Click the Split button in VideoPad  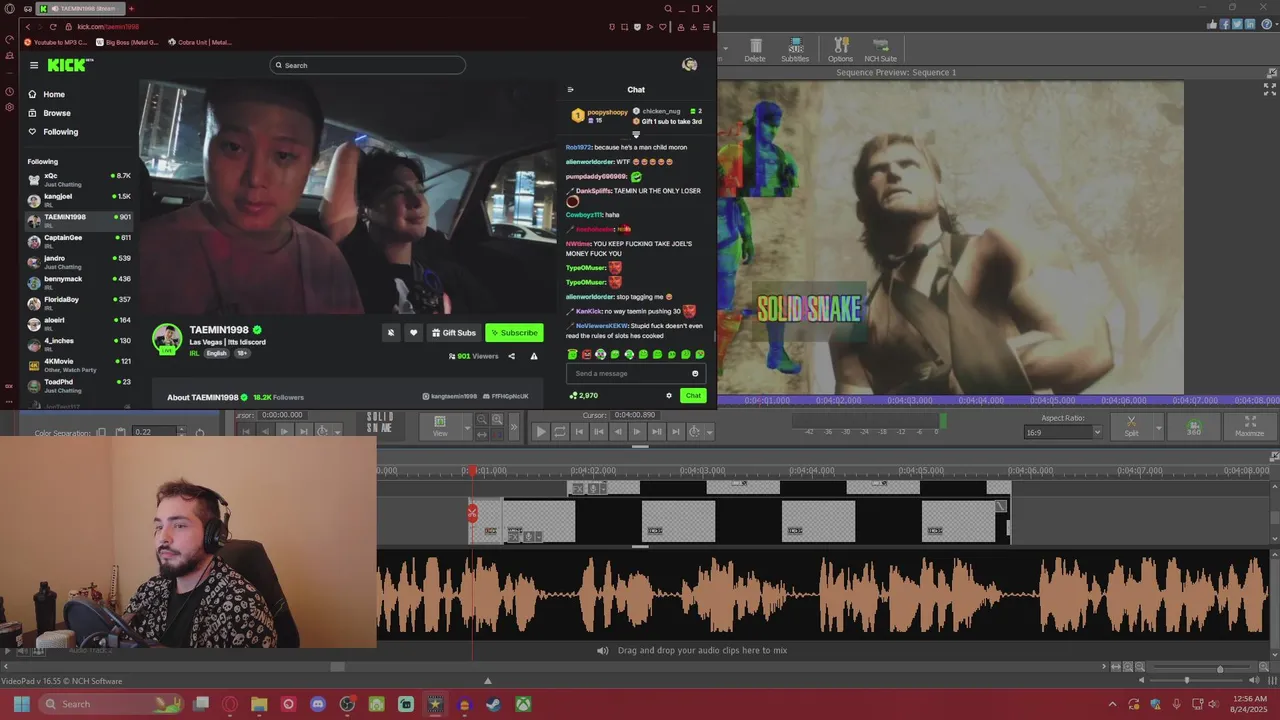point(1131,426)
